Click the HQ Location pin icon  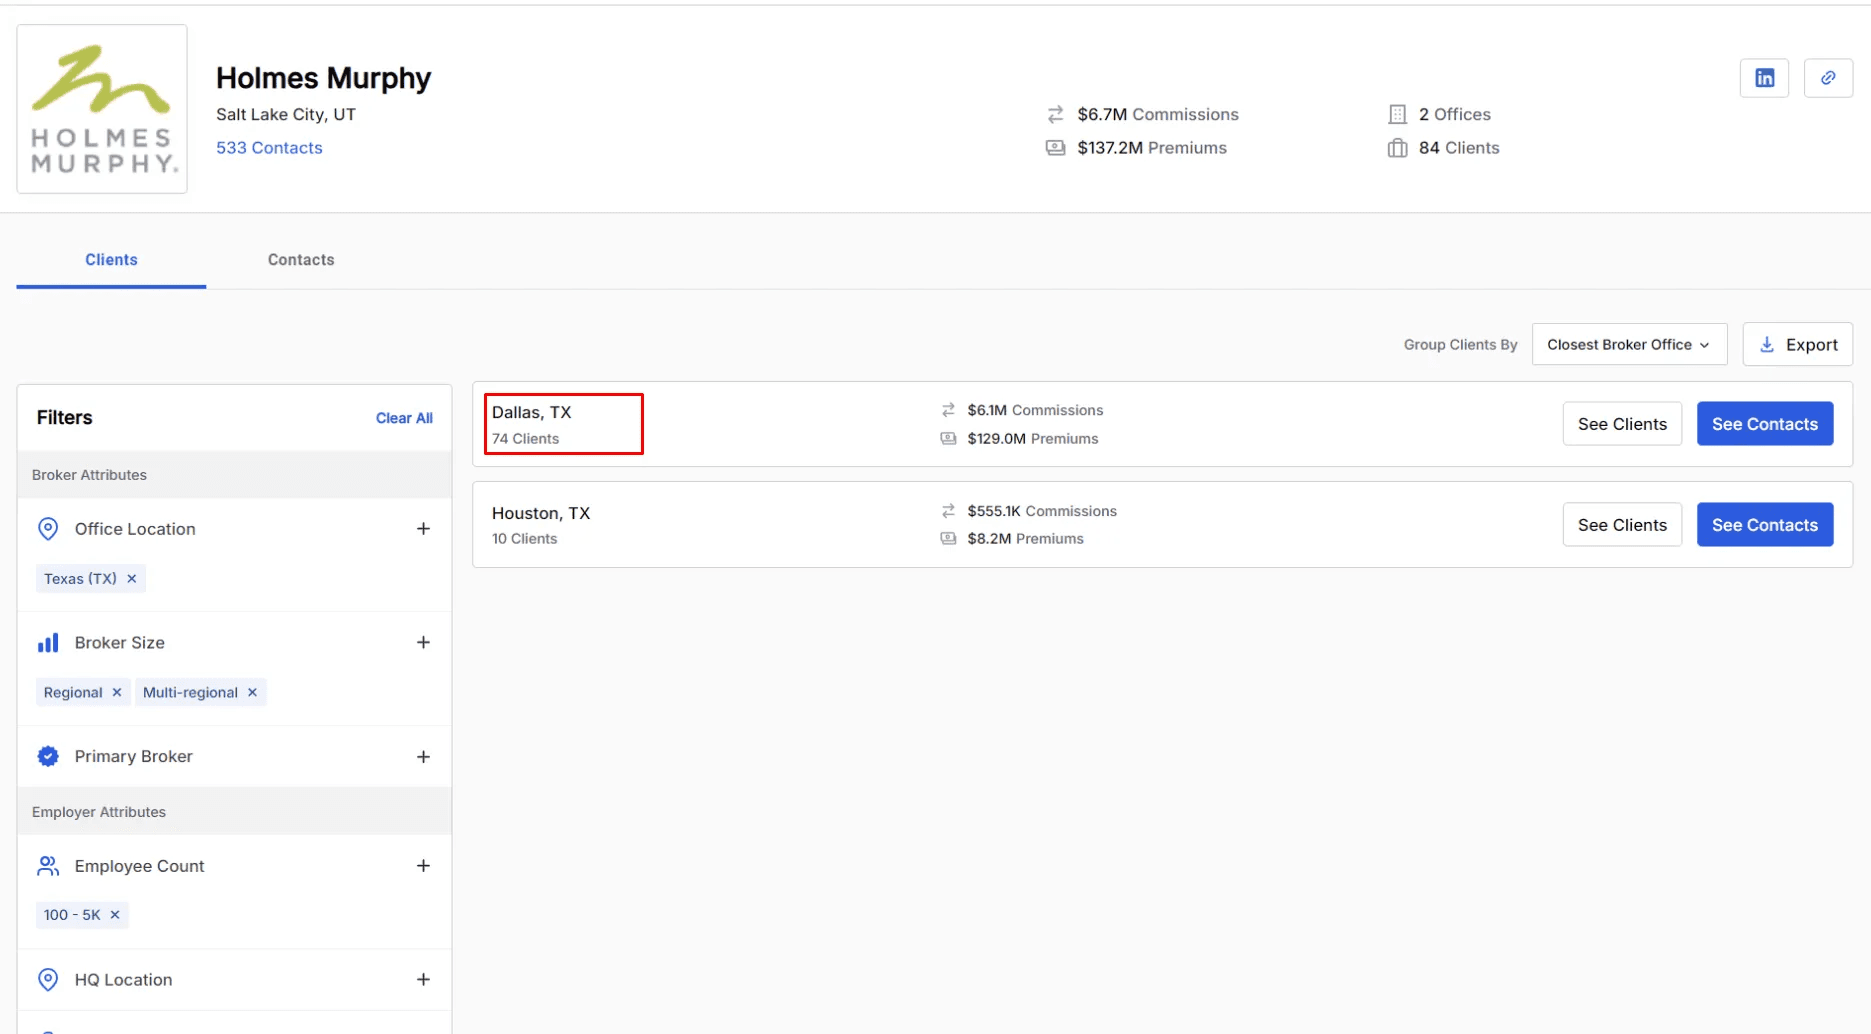point(47,979)
